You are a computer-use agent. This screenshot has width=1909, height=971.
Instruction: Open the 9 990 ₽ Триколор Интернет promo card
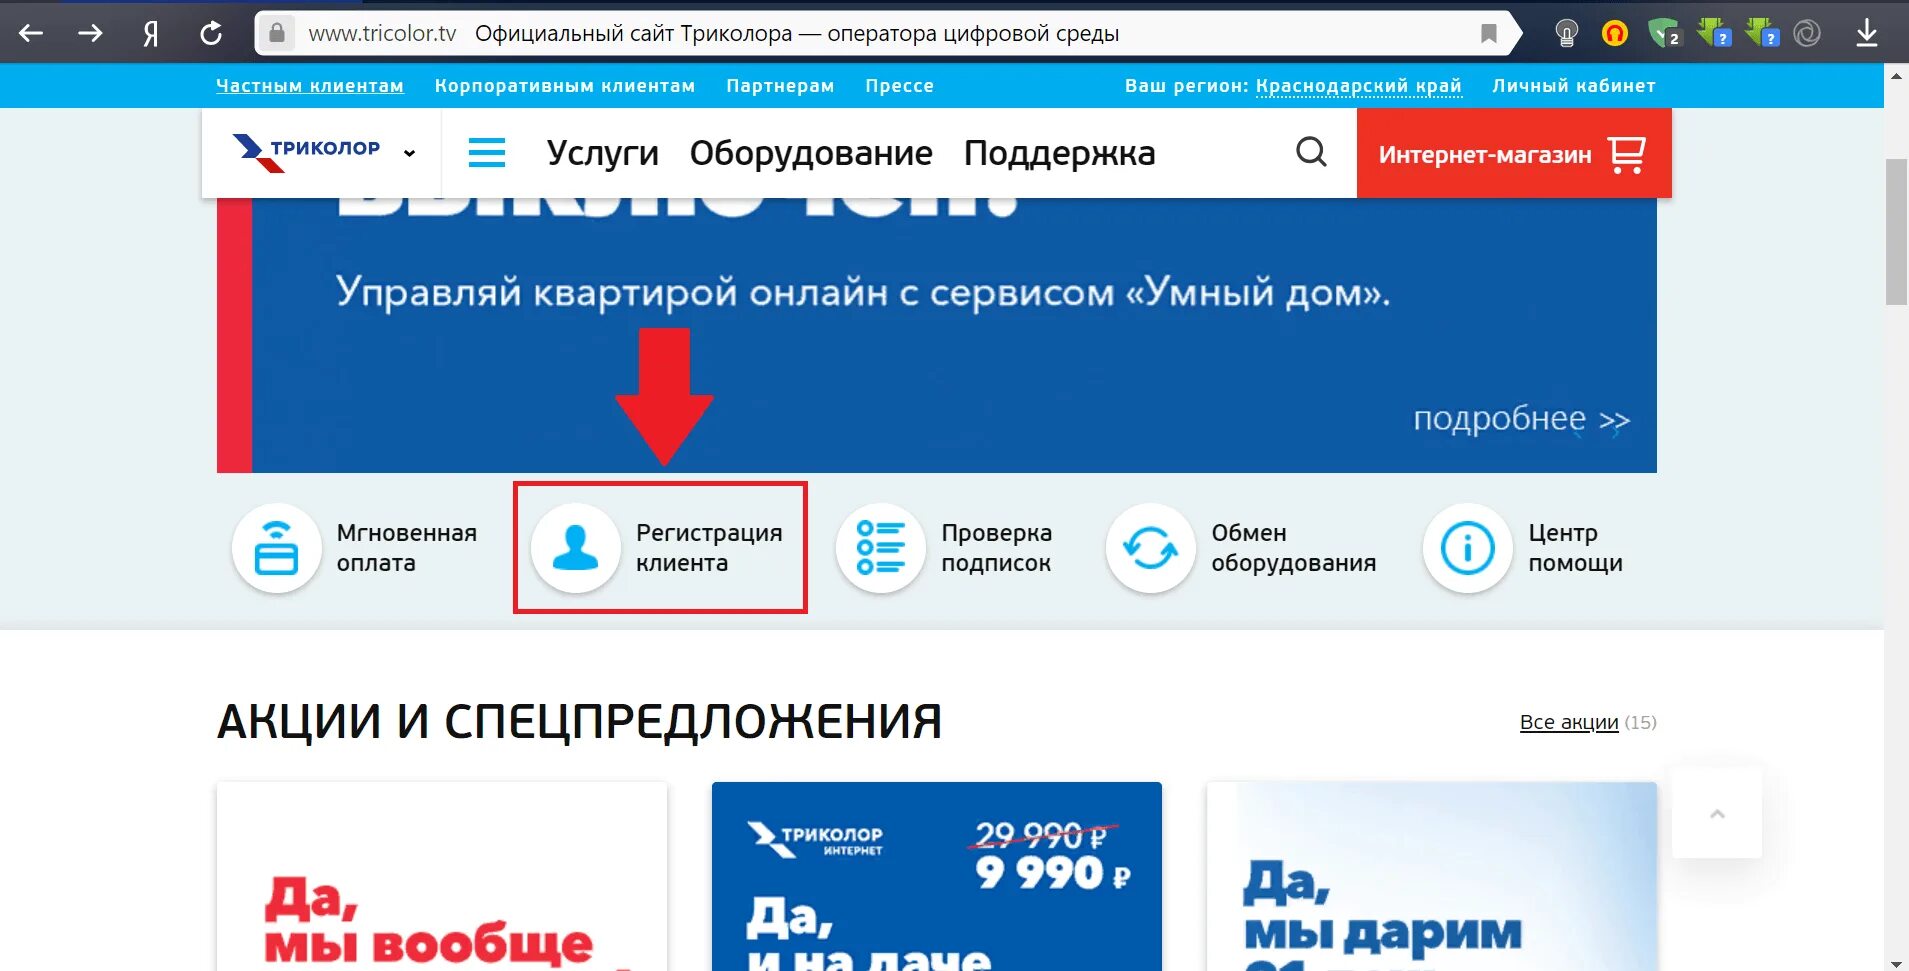click(x=937, y=877)
